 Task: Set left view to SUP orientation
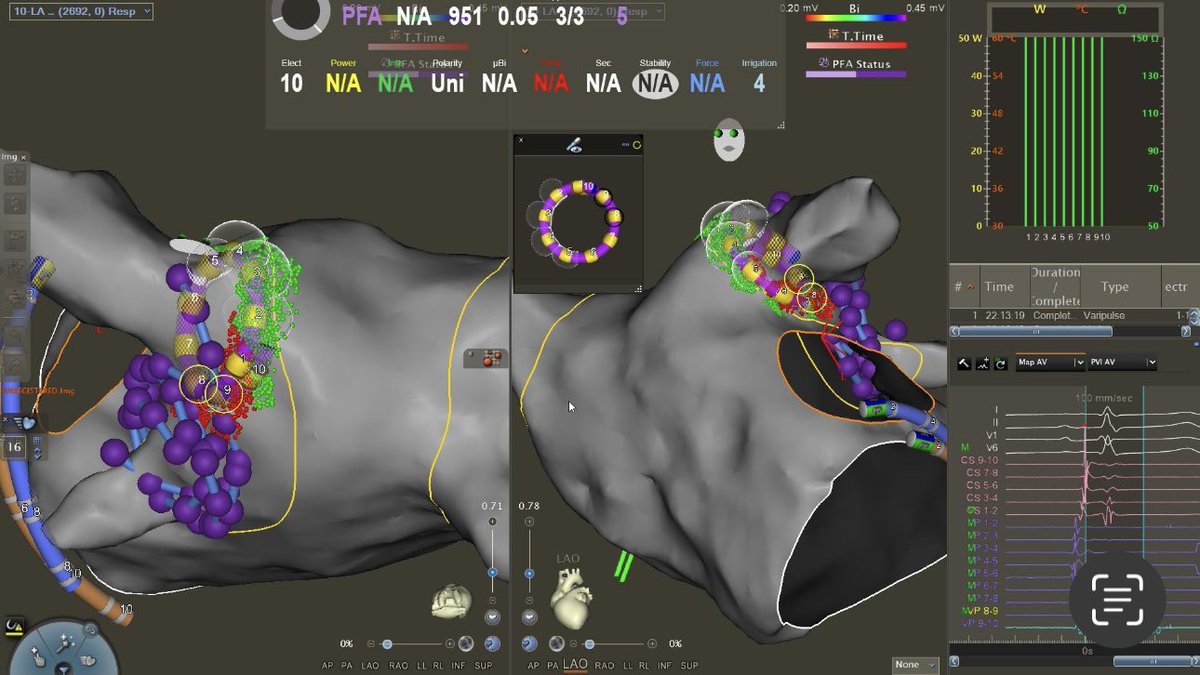(x=483, y=665)
